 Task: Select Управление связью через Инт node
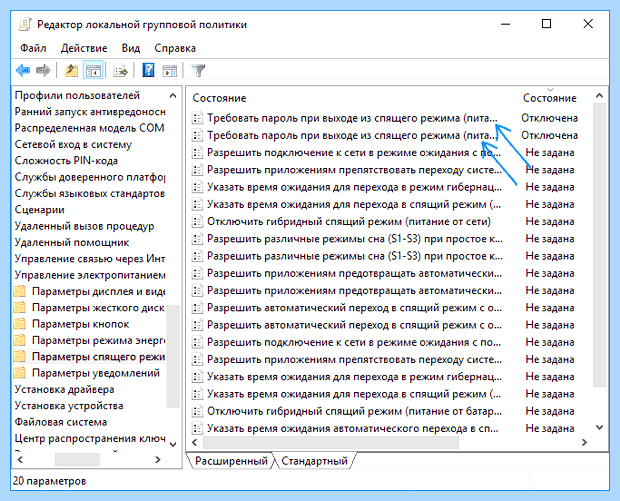point(90,259)
